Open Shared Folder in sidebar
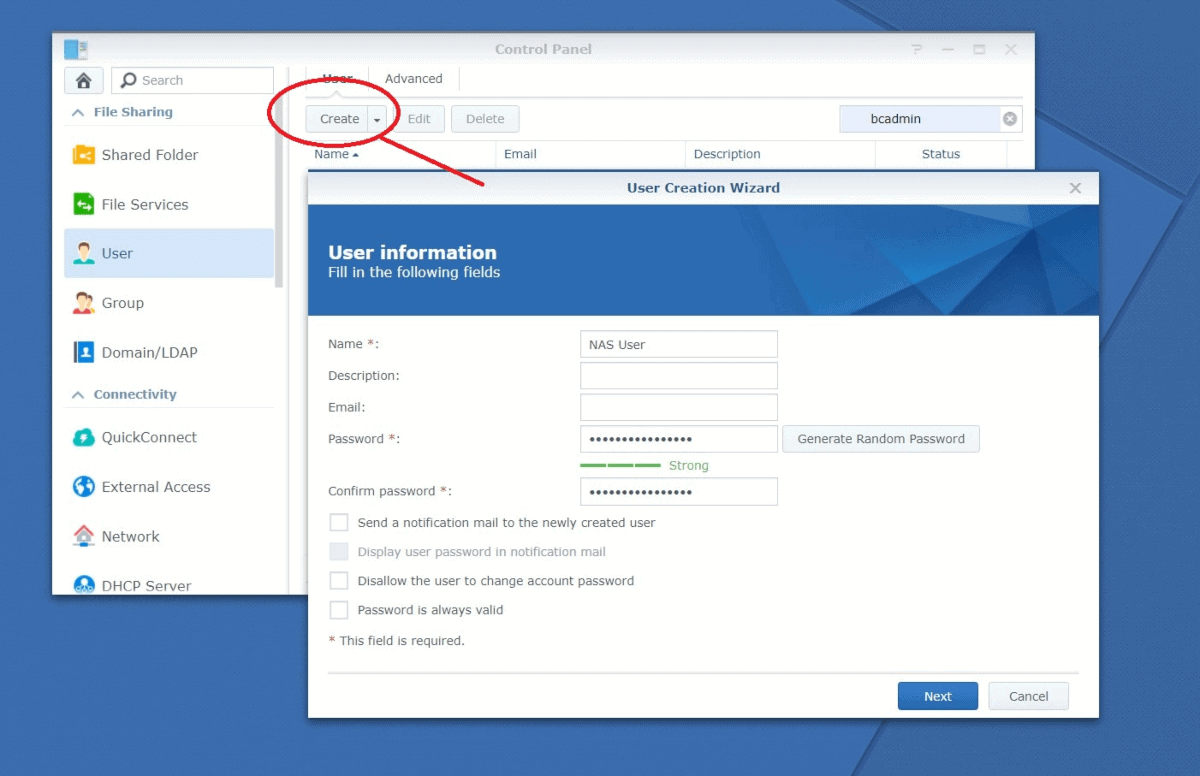 (x=169, y=155)
